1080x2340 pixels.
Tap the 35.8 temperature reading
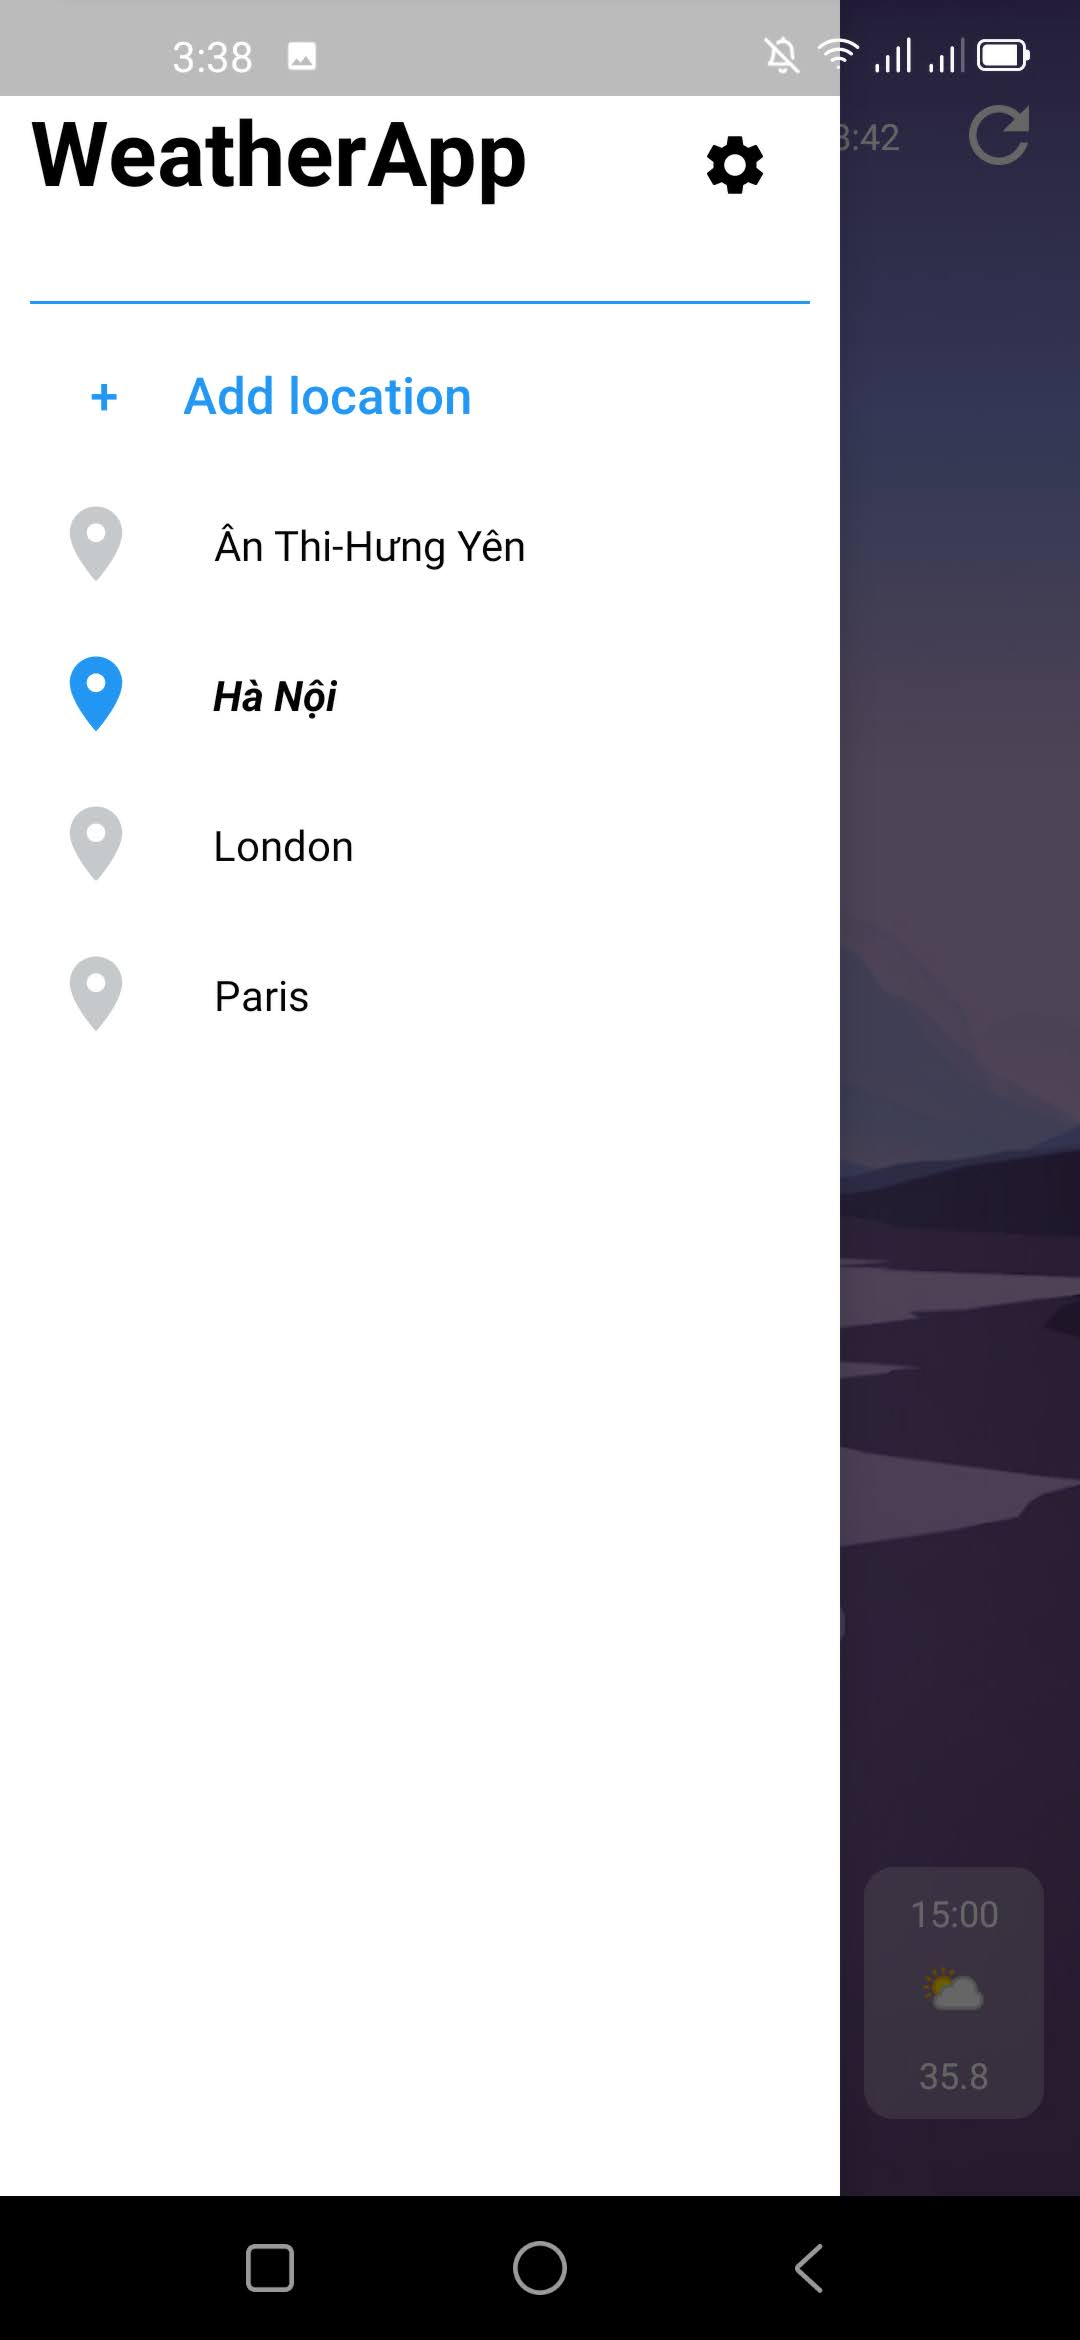tap(954, 2076)
